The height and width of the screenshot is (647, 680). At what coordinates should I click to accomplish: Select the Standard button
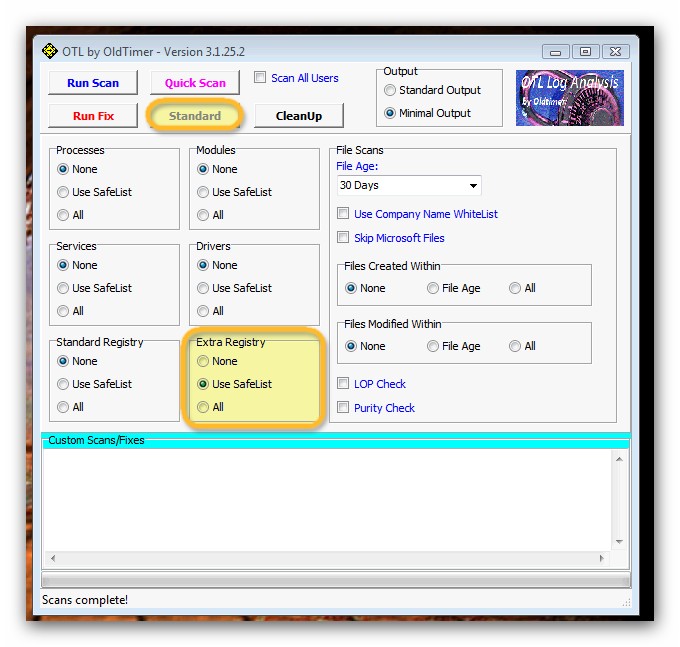click(x=195, y=116)
